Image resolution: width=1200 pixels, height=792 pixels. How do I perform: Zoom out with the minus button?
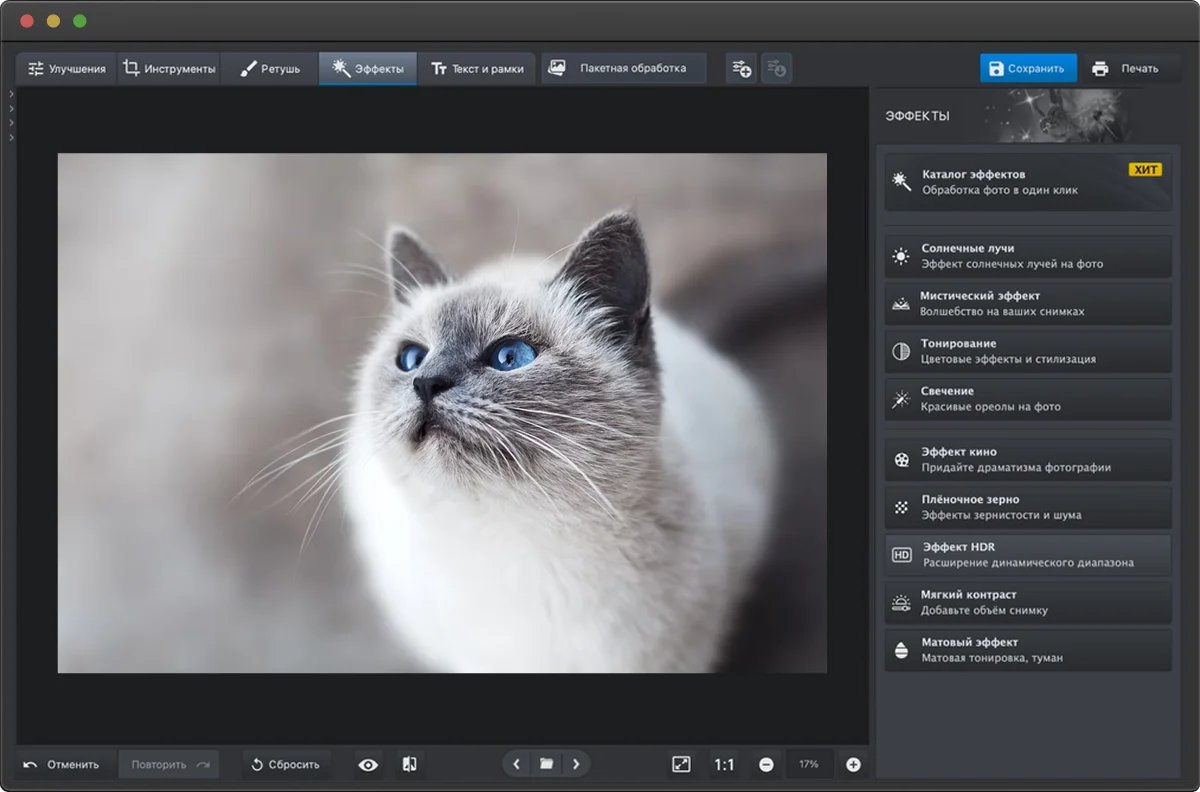[766, 765]
